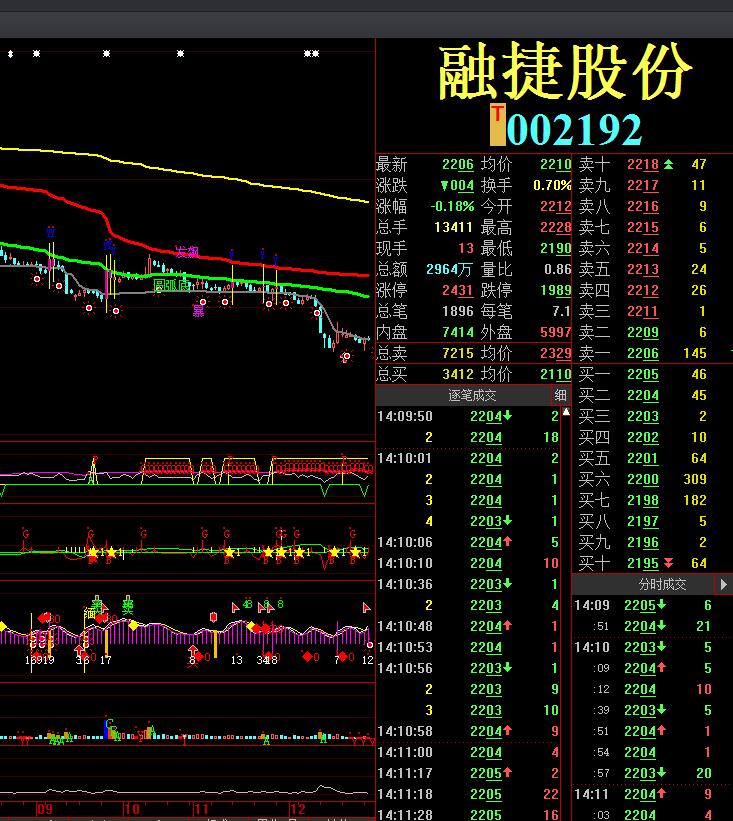Click the 总手 value 13411
The width and height of the screenshot is (733, 821).
(x=453, y=227)
